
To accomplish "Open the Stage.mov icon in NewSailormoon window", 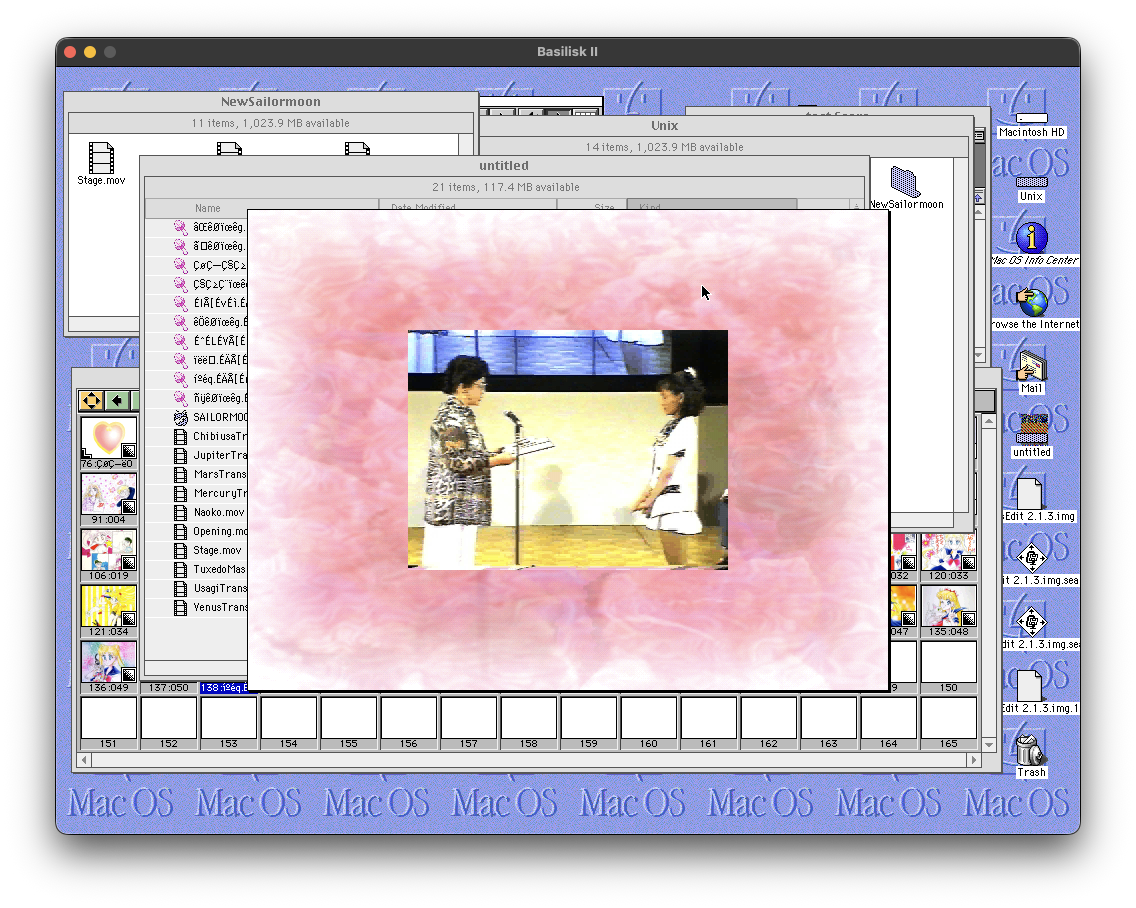I will pos(101,158).
